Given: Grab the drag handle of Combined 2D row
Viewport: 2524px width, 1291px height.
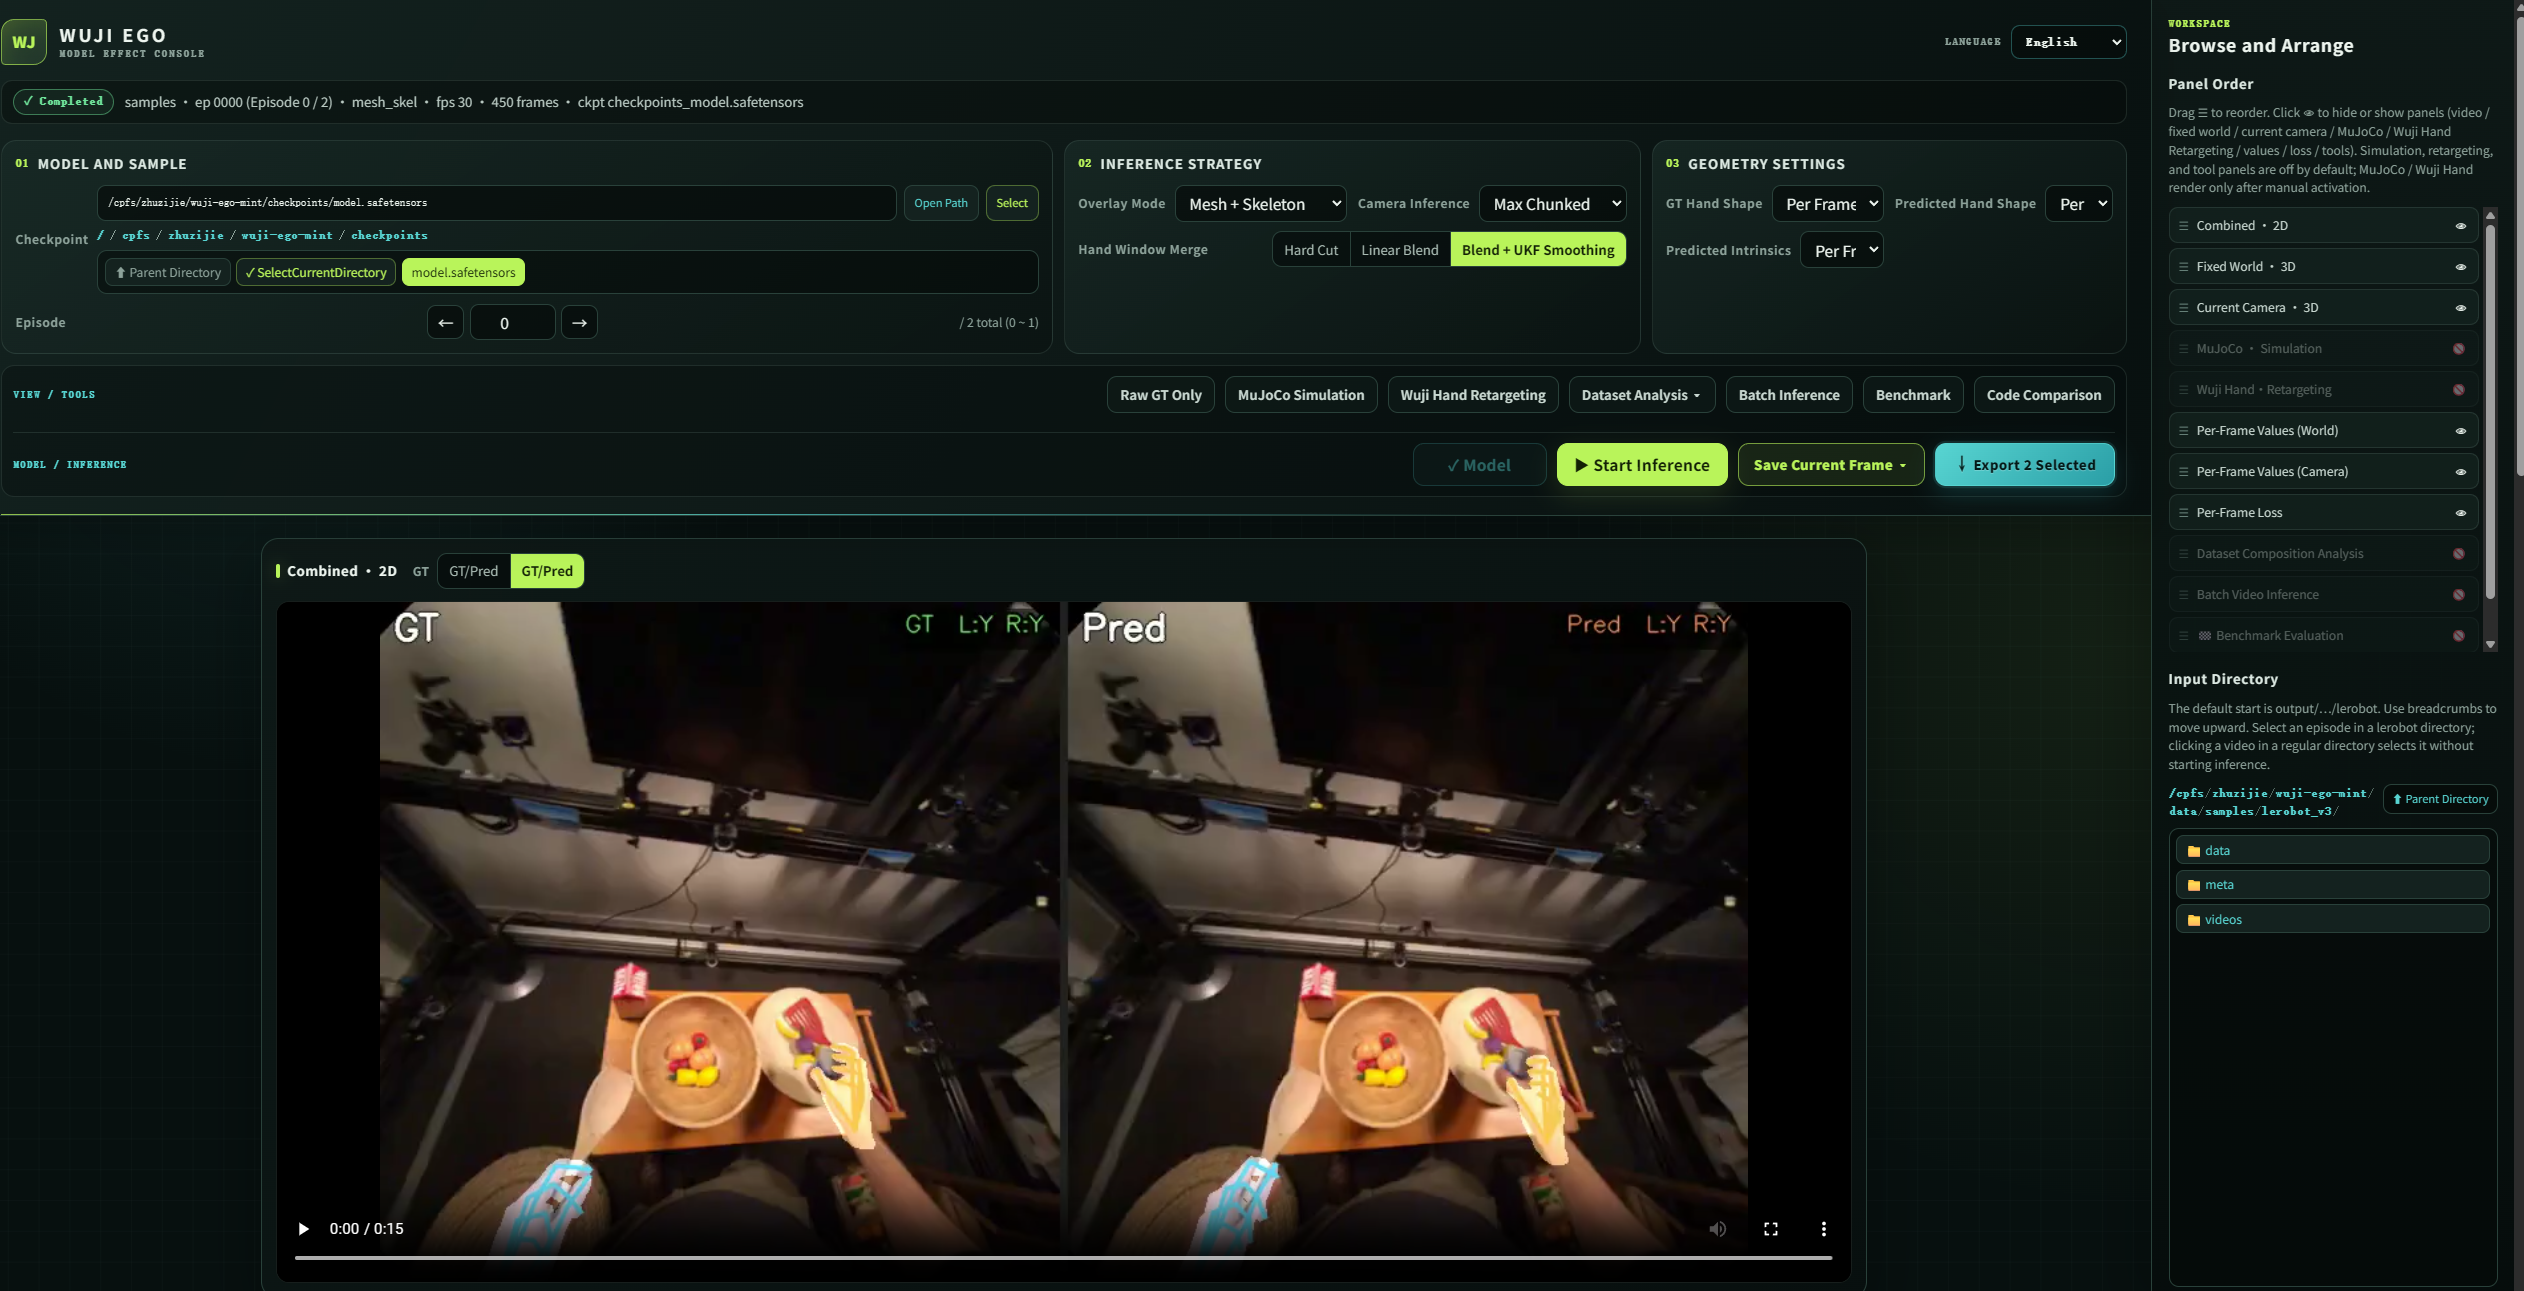Looking at the screenshot, I should [2184, 226].
